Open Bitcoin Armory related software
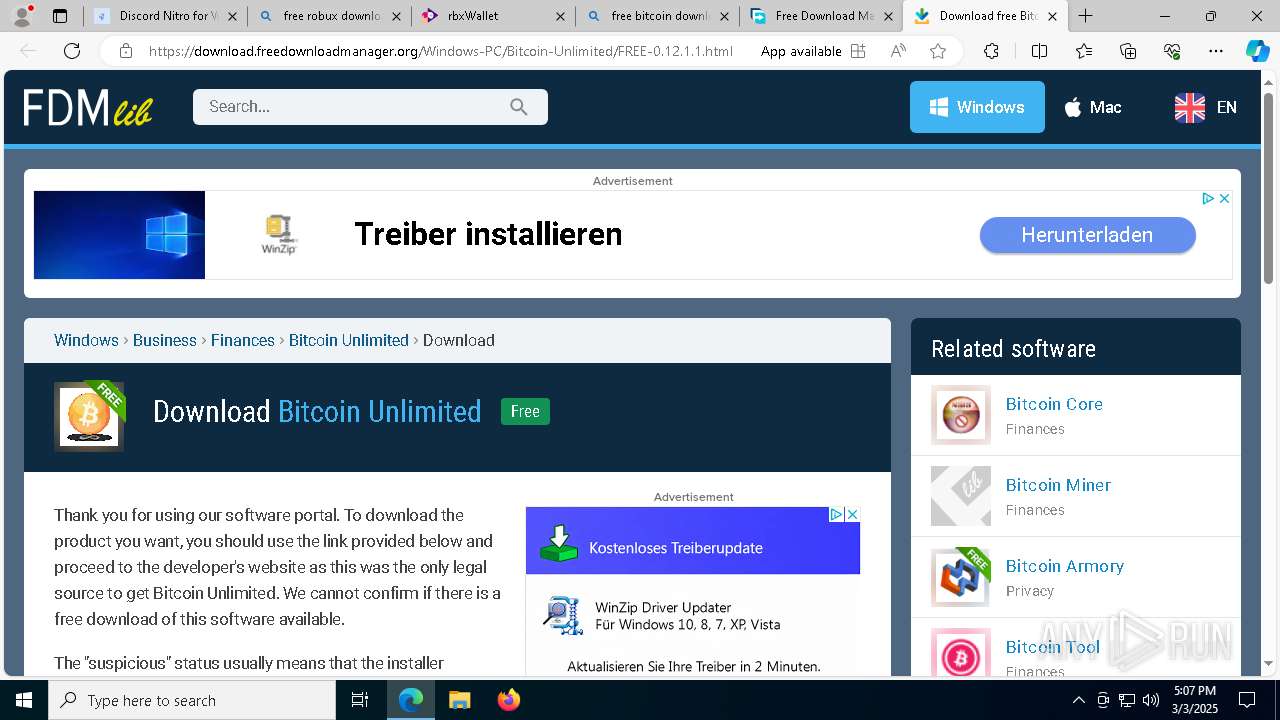 1065,566
